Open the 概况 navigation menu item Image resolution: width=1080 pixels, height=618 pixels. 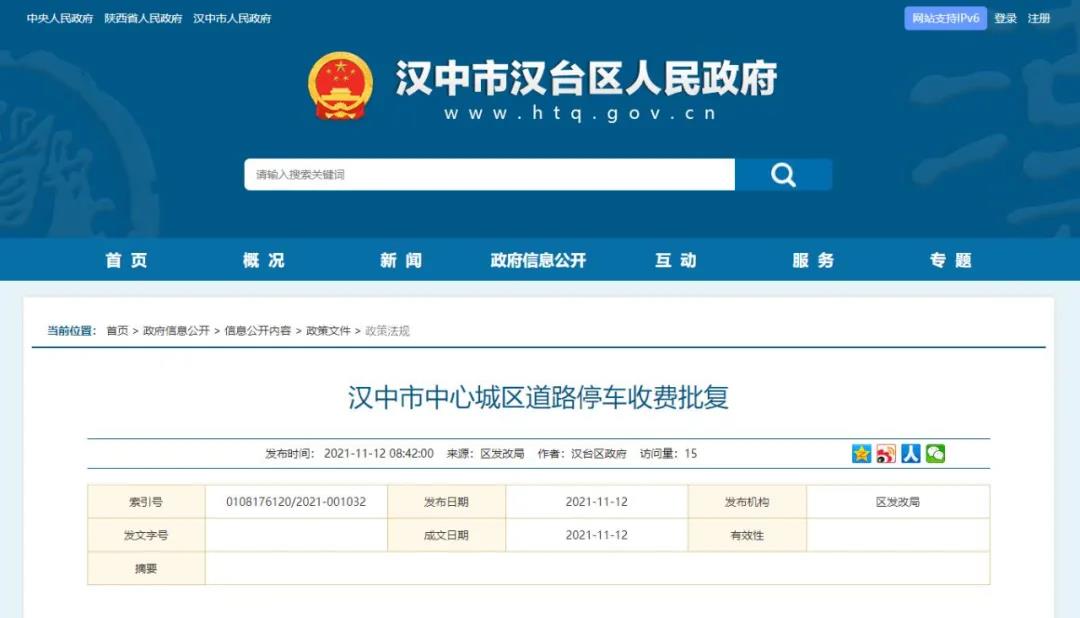[264, 260]
